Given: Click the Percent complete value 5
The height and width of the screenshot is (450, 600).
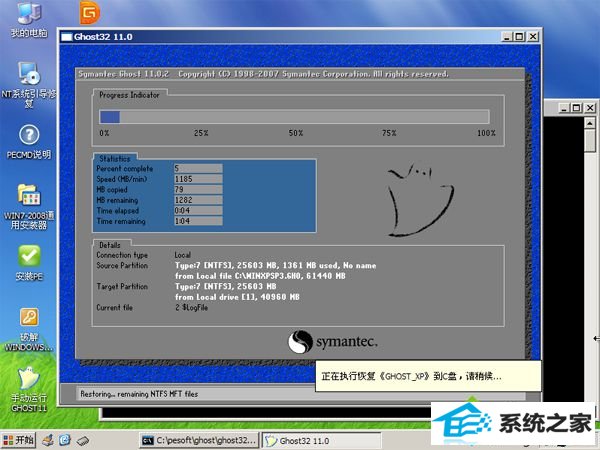Looking at the screenshot, I should [x=198, y=168].
